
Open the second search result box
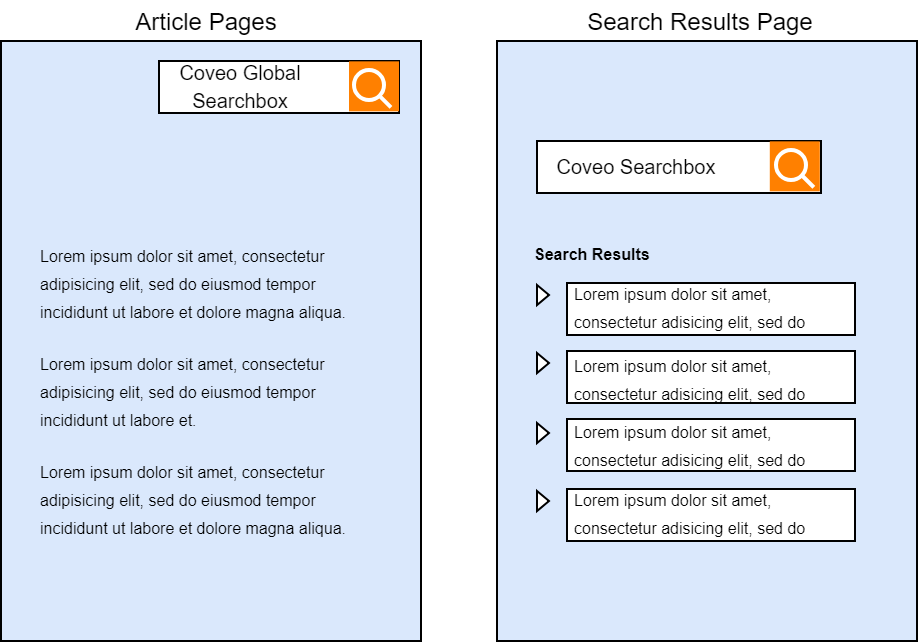[x=711, y=377]
